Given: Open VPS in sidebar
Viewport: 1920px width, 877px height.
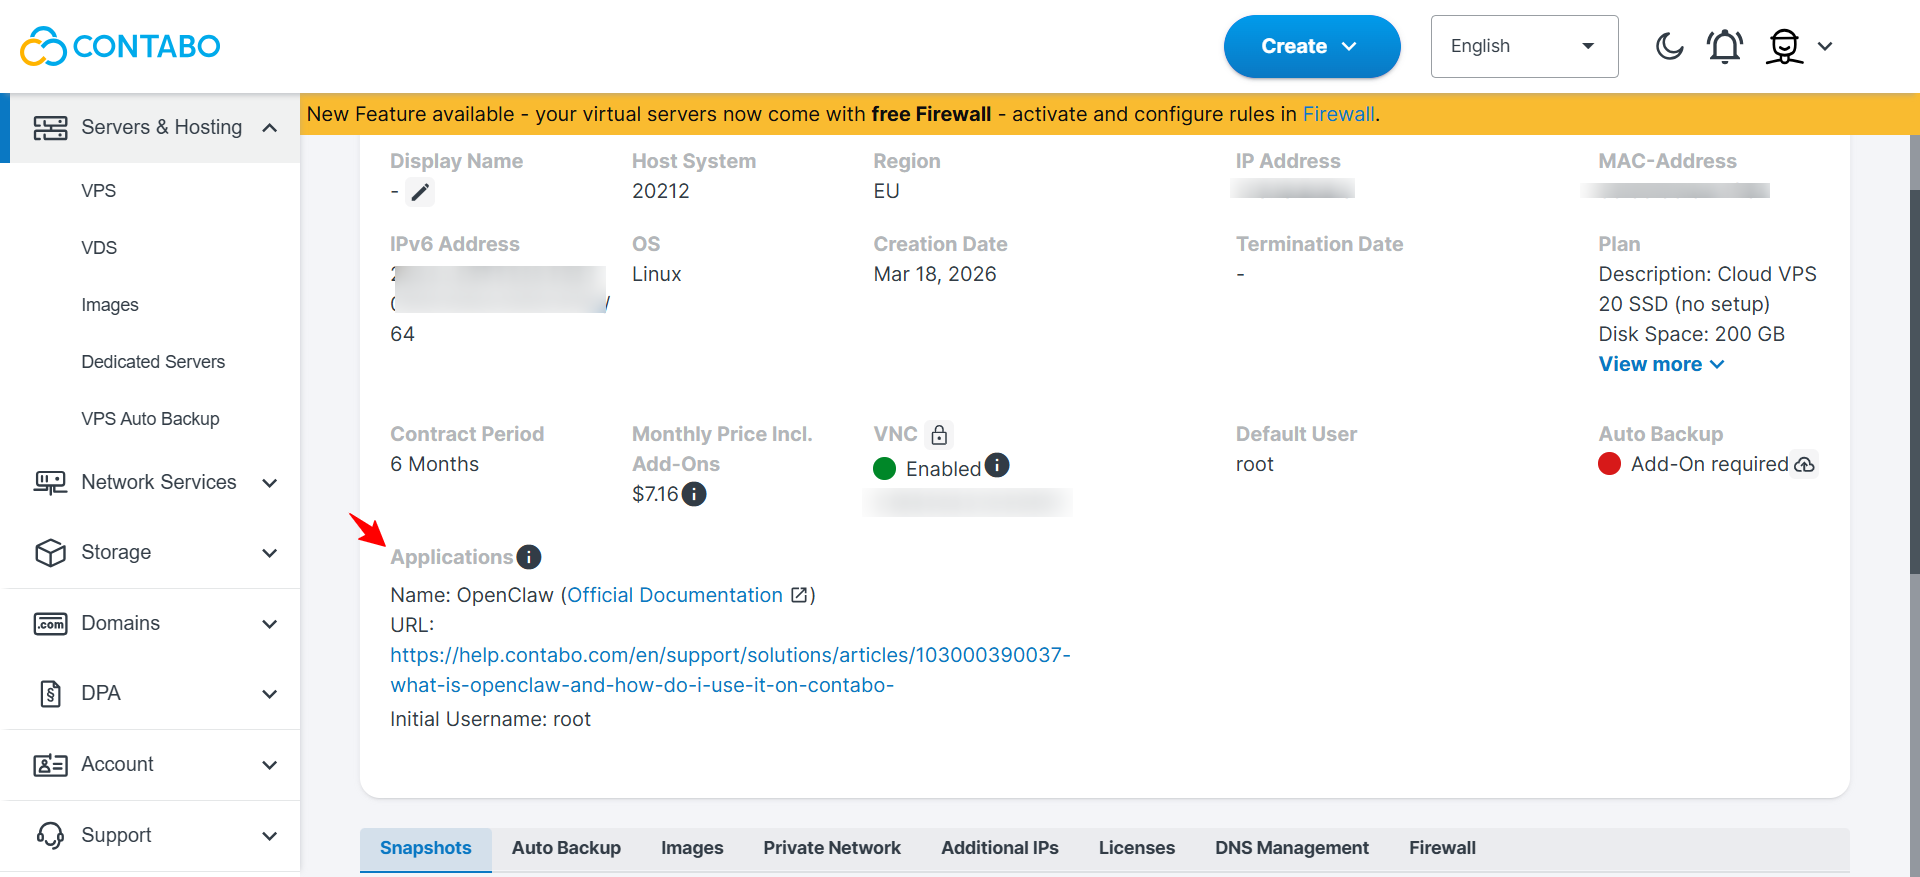Looking at the screenshot, I should 99,191.
